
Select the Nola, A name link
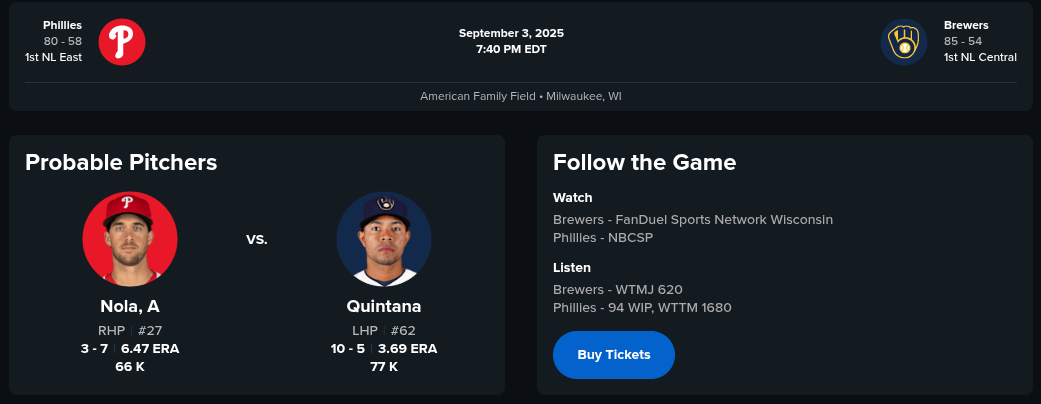click(130, 306)
